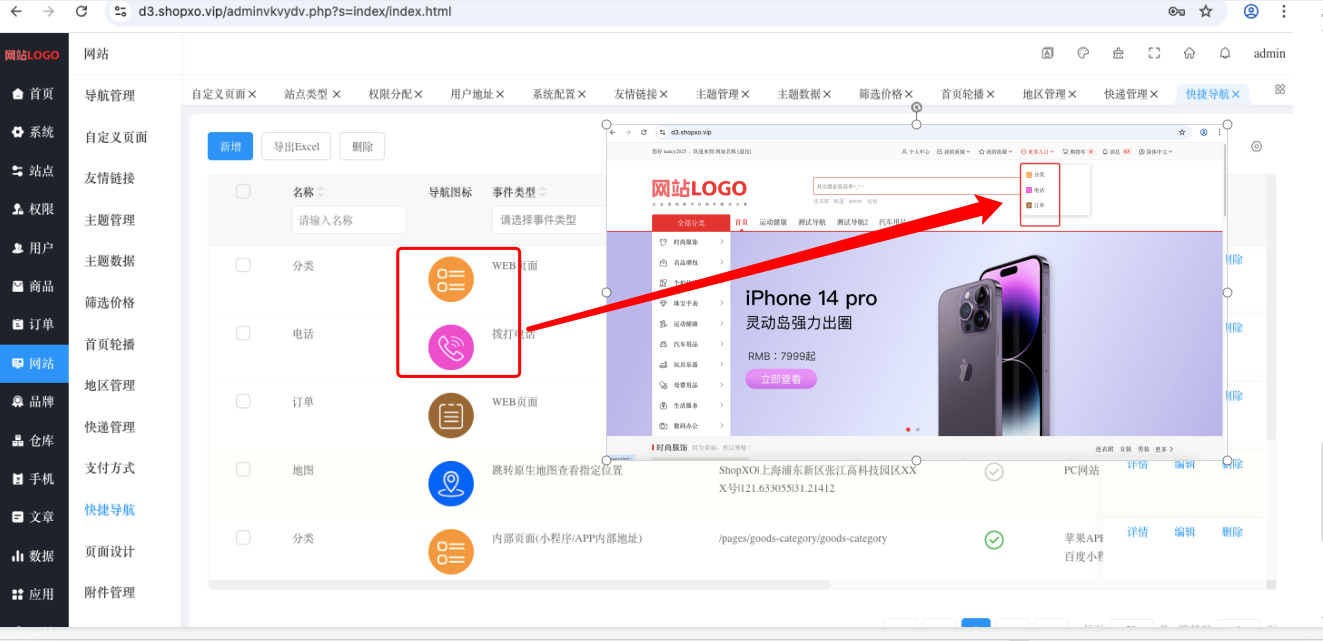Click the 删除 button beside 导出Excel

click(x=362, y=146)
